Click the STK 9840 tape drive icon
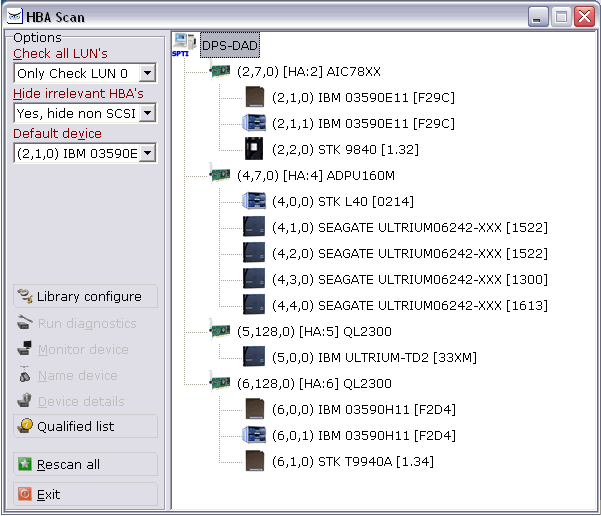The image size is (601, 516). coord(254,149)
